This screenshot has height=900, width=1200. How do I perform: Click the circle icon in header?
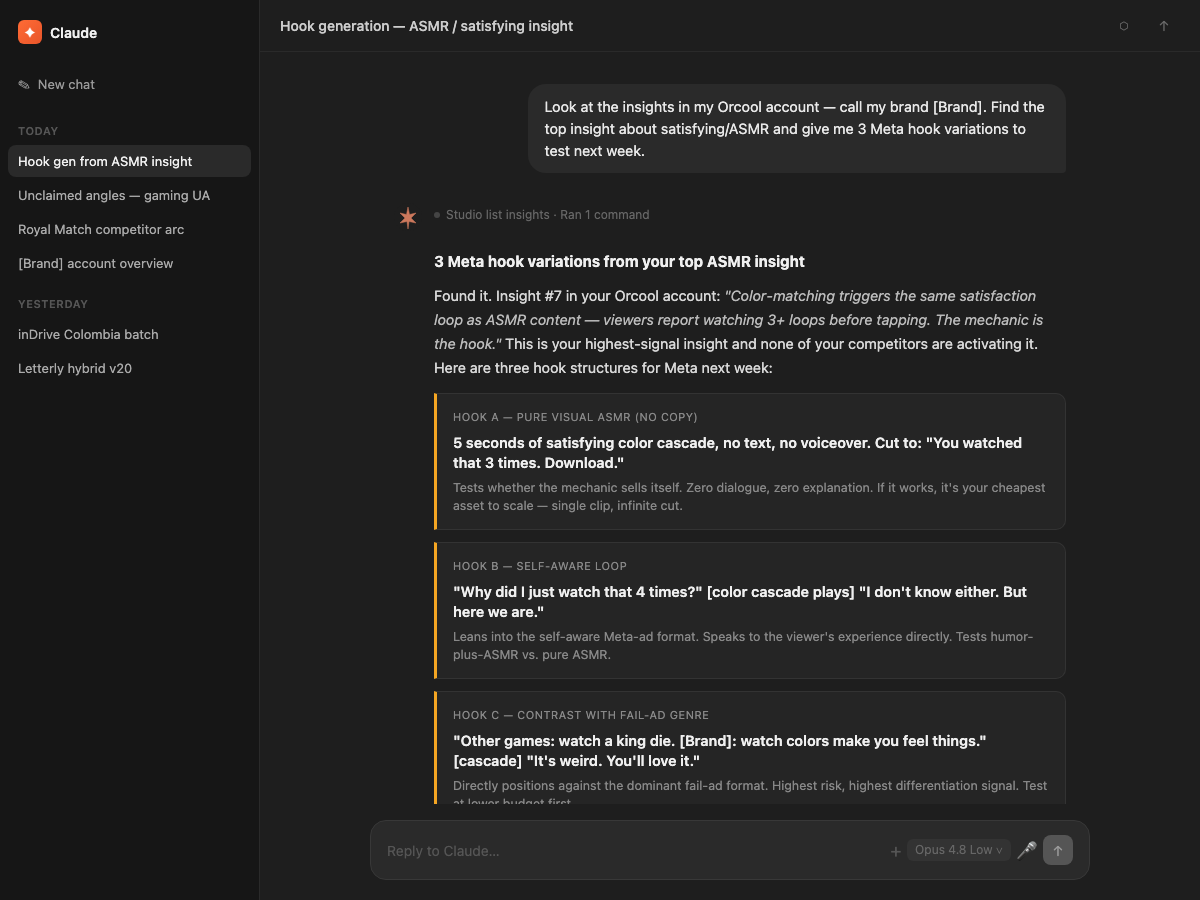pyautogui.click(x=1124, y=26)
